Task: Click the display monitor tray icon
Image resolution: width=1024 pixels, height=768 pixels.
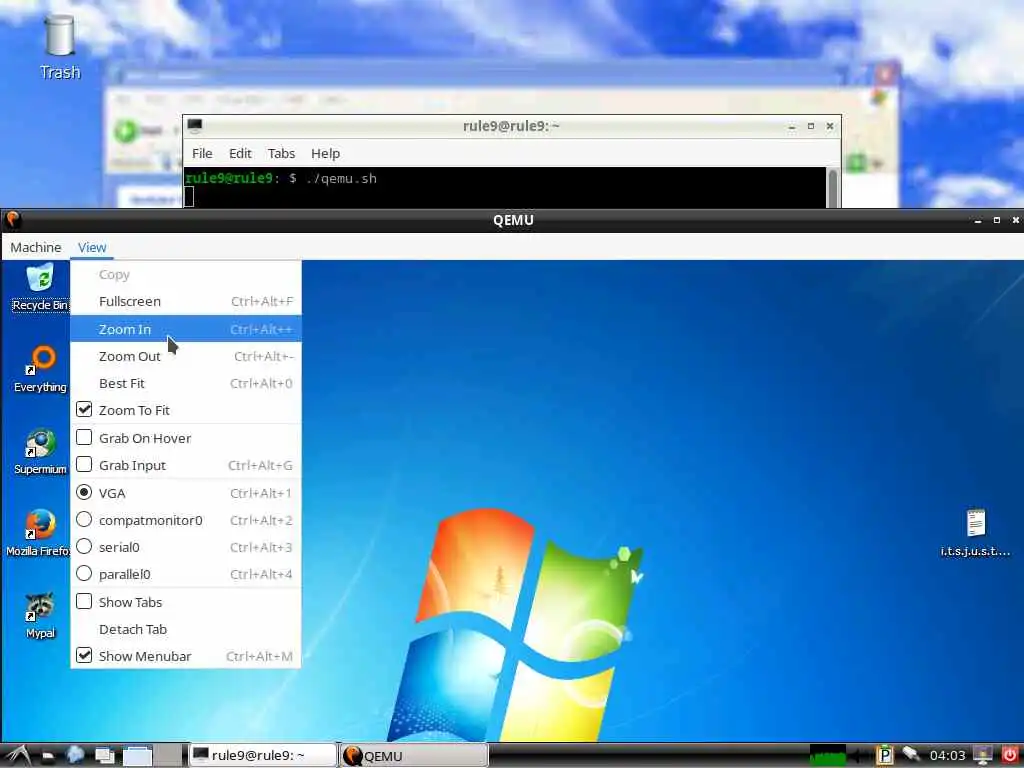Action: [982, 755]
